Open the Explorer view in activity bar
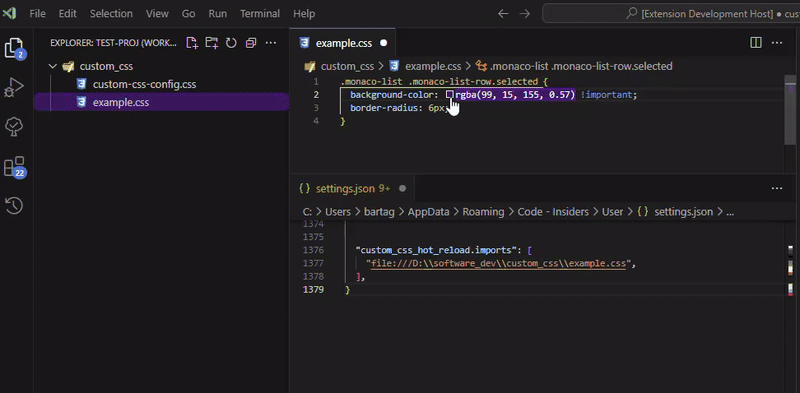This screenshot has width=800, height=393. (14, 47)
